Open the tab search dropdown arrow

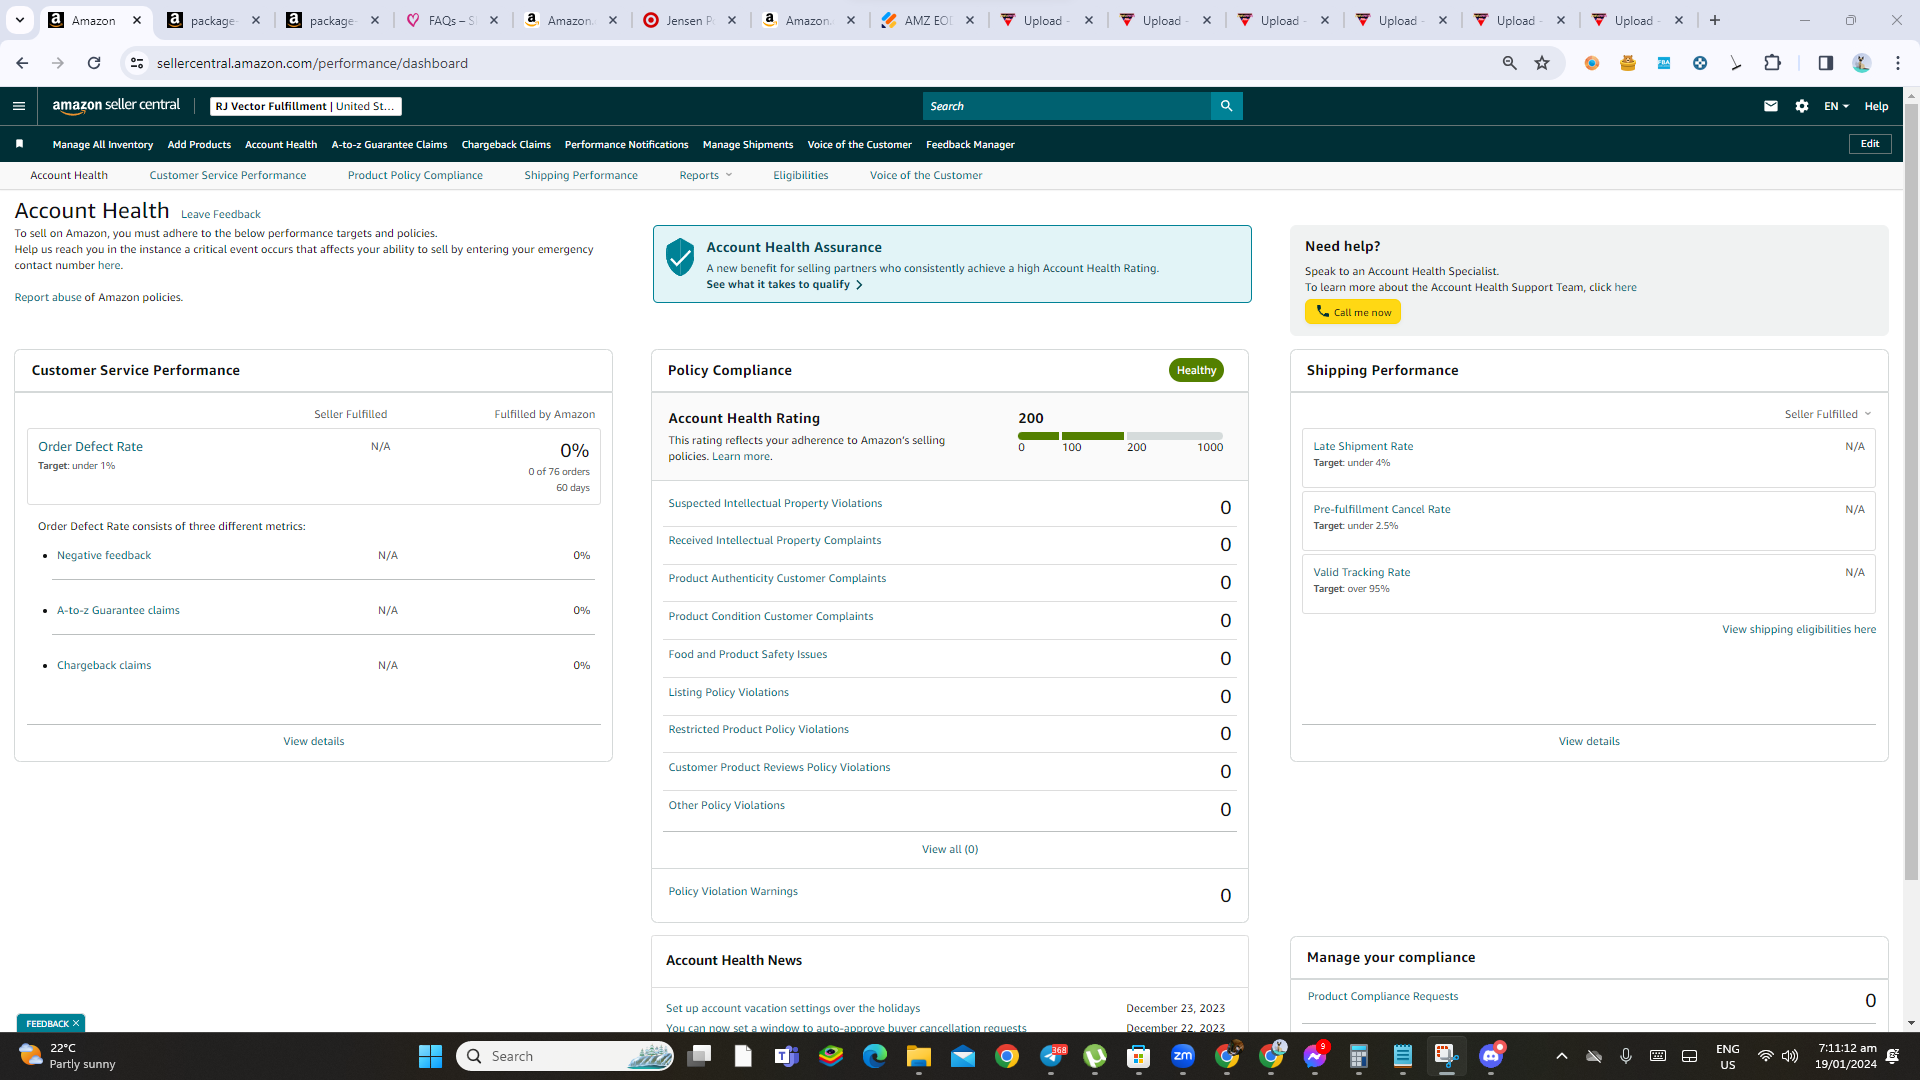[x=20, y=20]
